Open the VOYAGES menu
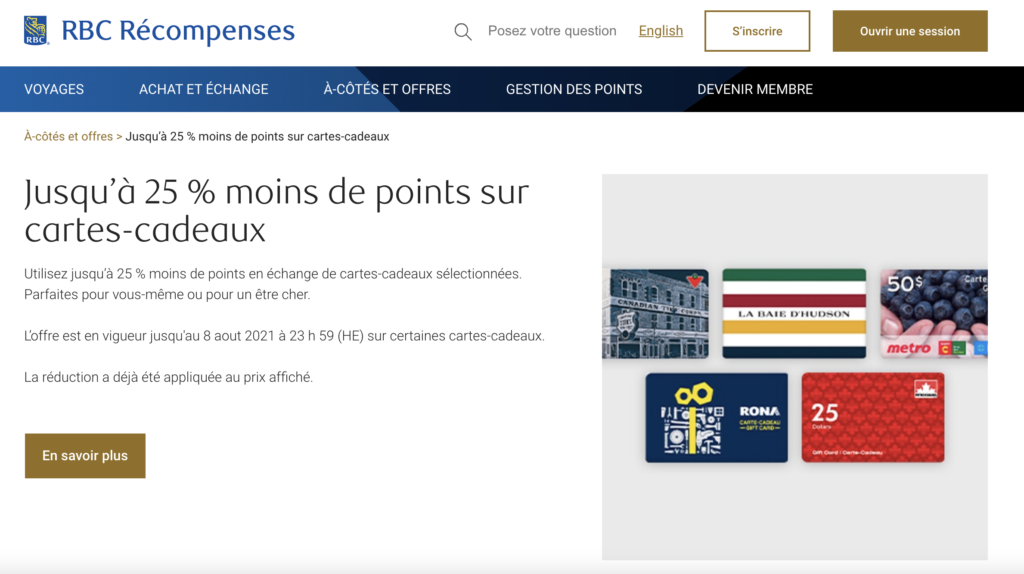 (x=54, y=89)
